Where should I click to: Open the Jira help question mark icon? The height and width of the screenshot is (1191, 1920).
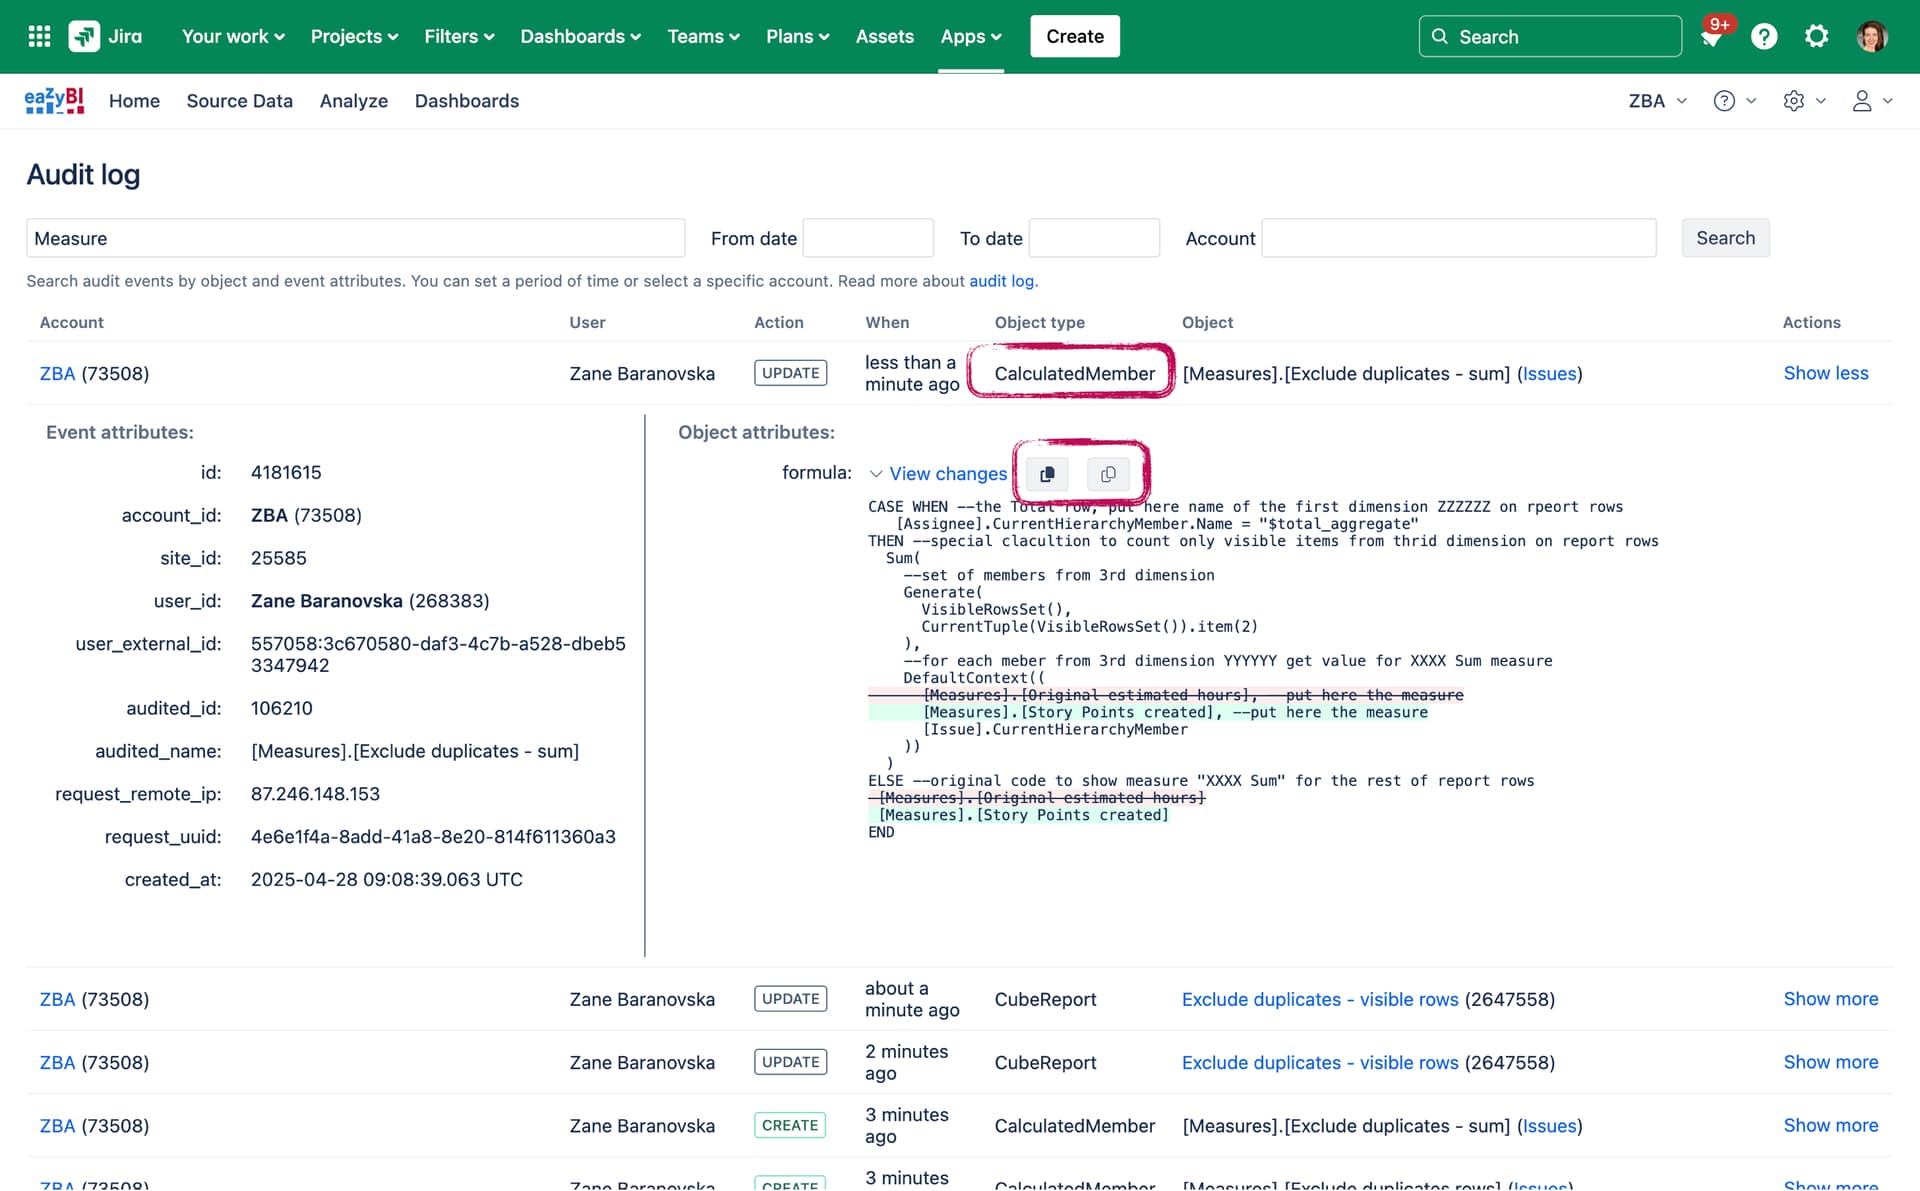click(x=1764, y=37)
